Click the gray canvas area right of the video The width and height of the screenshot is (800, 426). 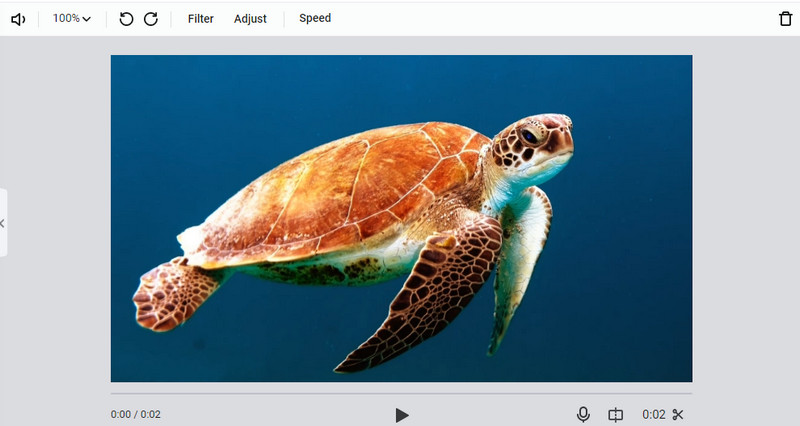pos(745,220)
